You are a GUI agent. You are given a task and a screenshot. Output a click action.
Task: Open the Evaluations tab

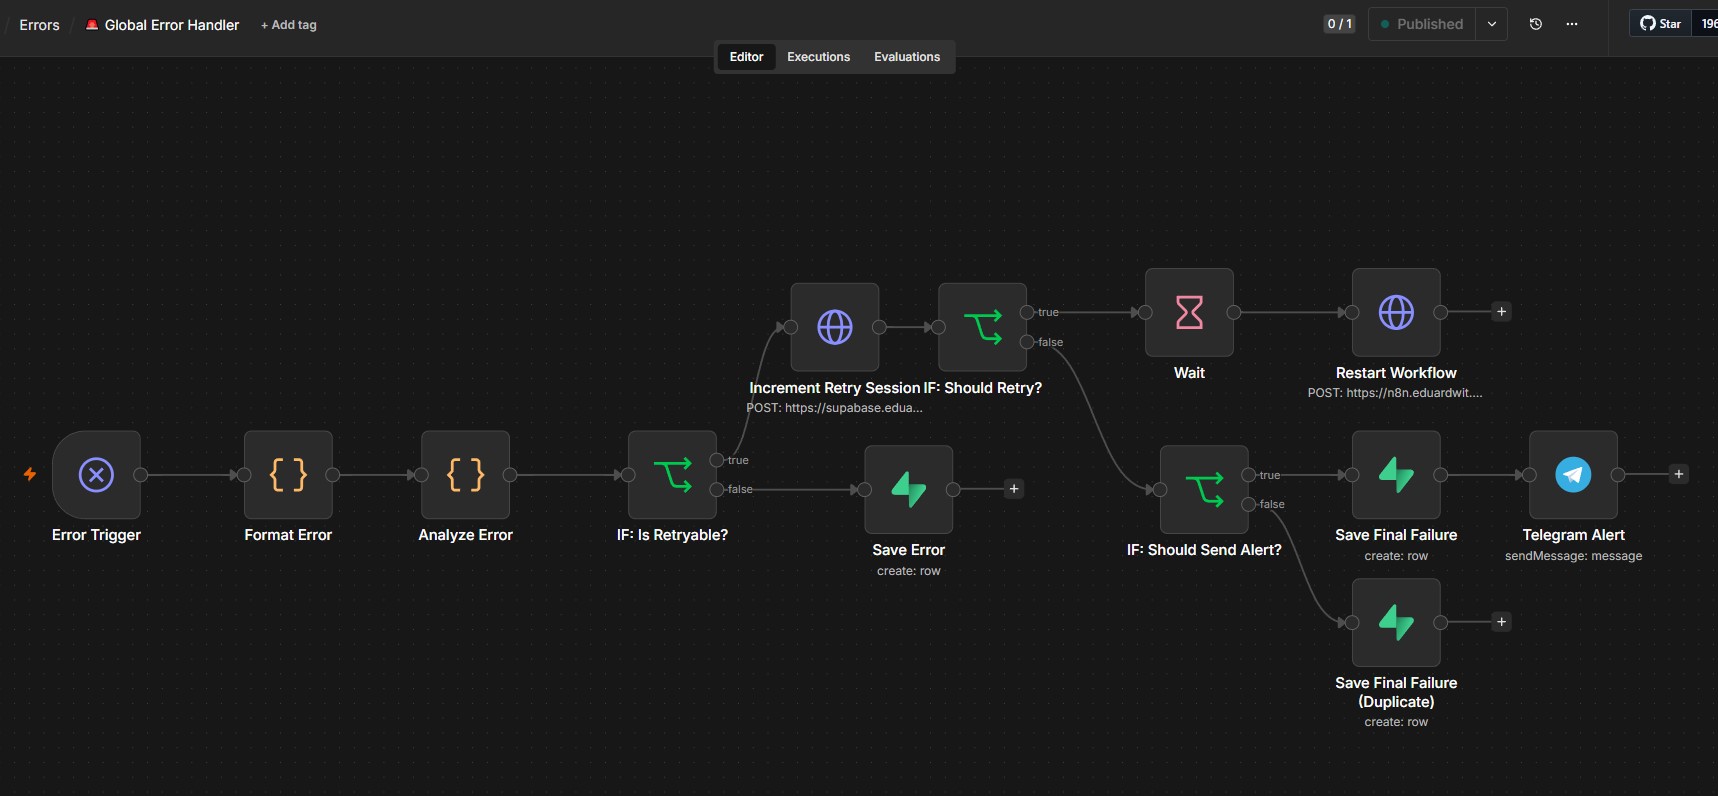click(x=907, y=57)
